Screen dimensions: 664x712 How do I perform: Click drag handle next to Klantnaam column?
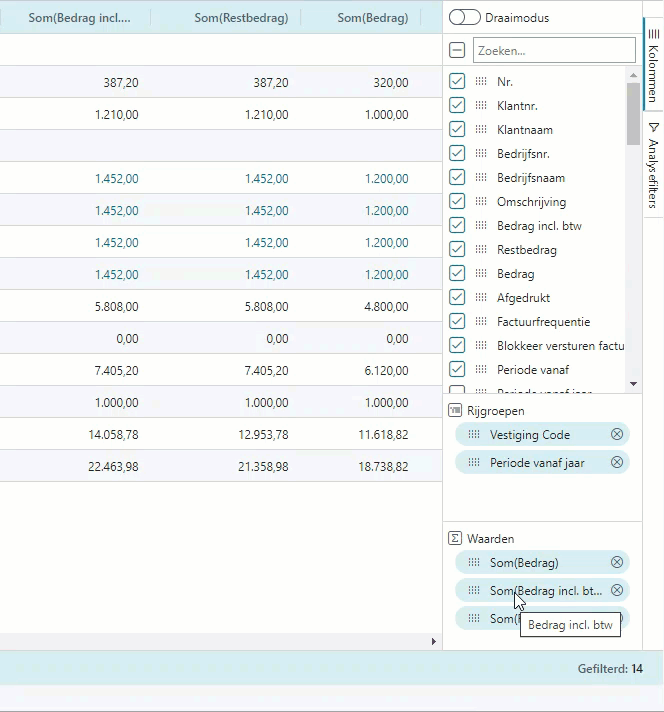click(481, 130)
